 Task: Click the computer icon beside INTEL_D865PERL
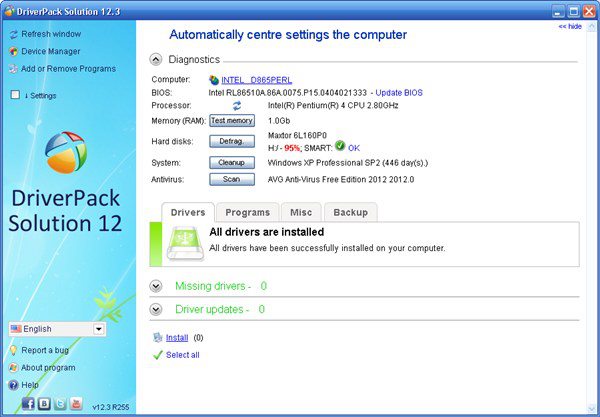point(214,80)
